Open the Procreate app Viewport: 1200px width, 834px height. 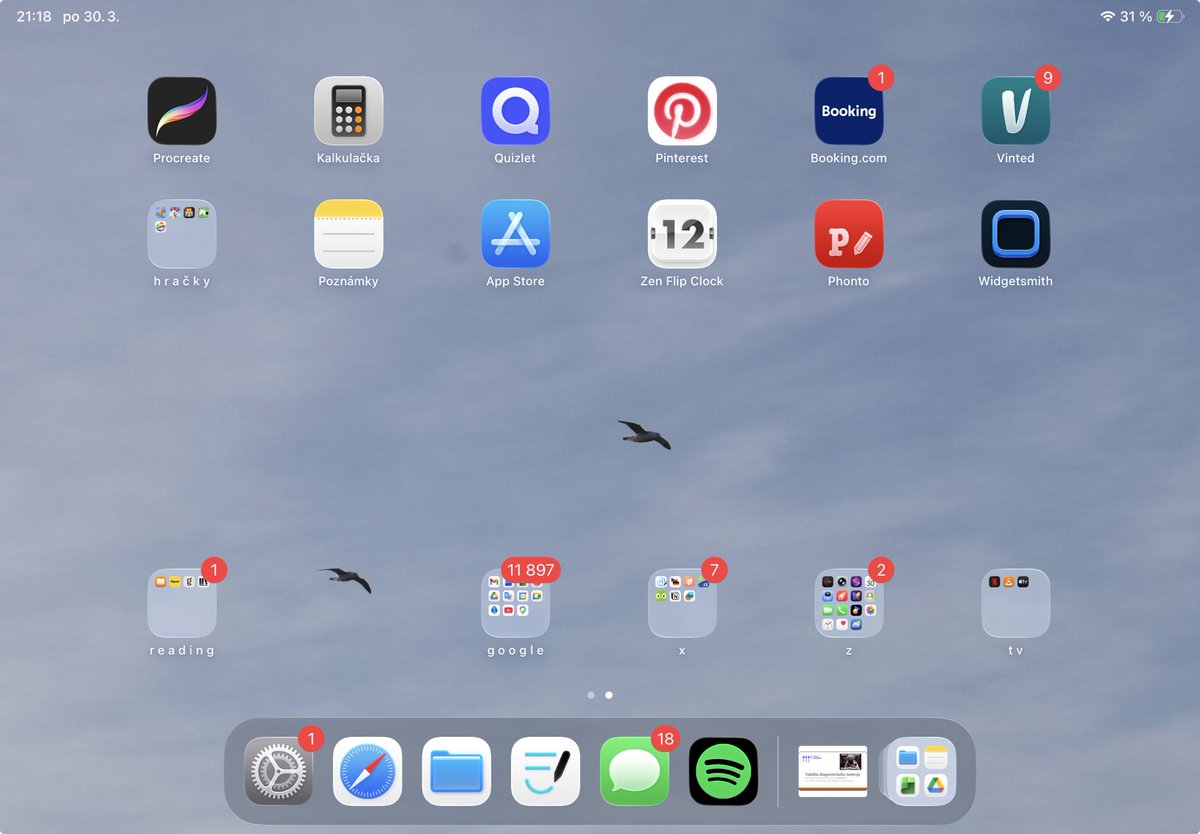tap(182, 111)
